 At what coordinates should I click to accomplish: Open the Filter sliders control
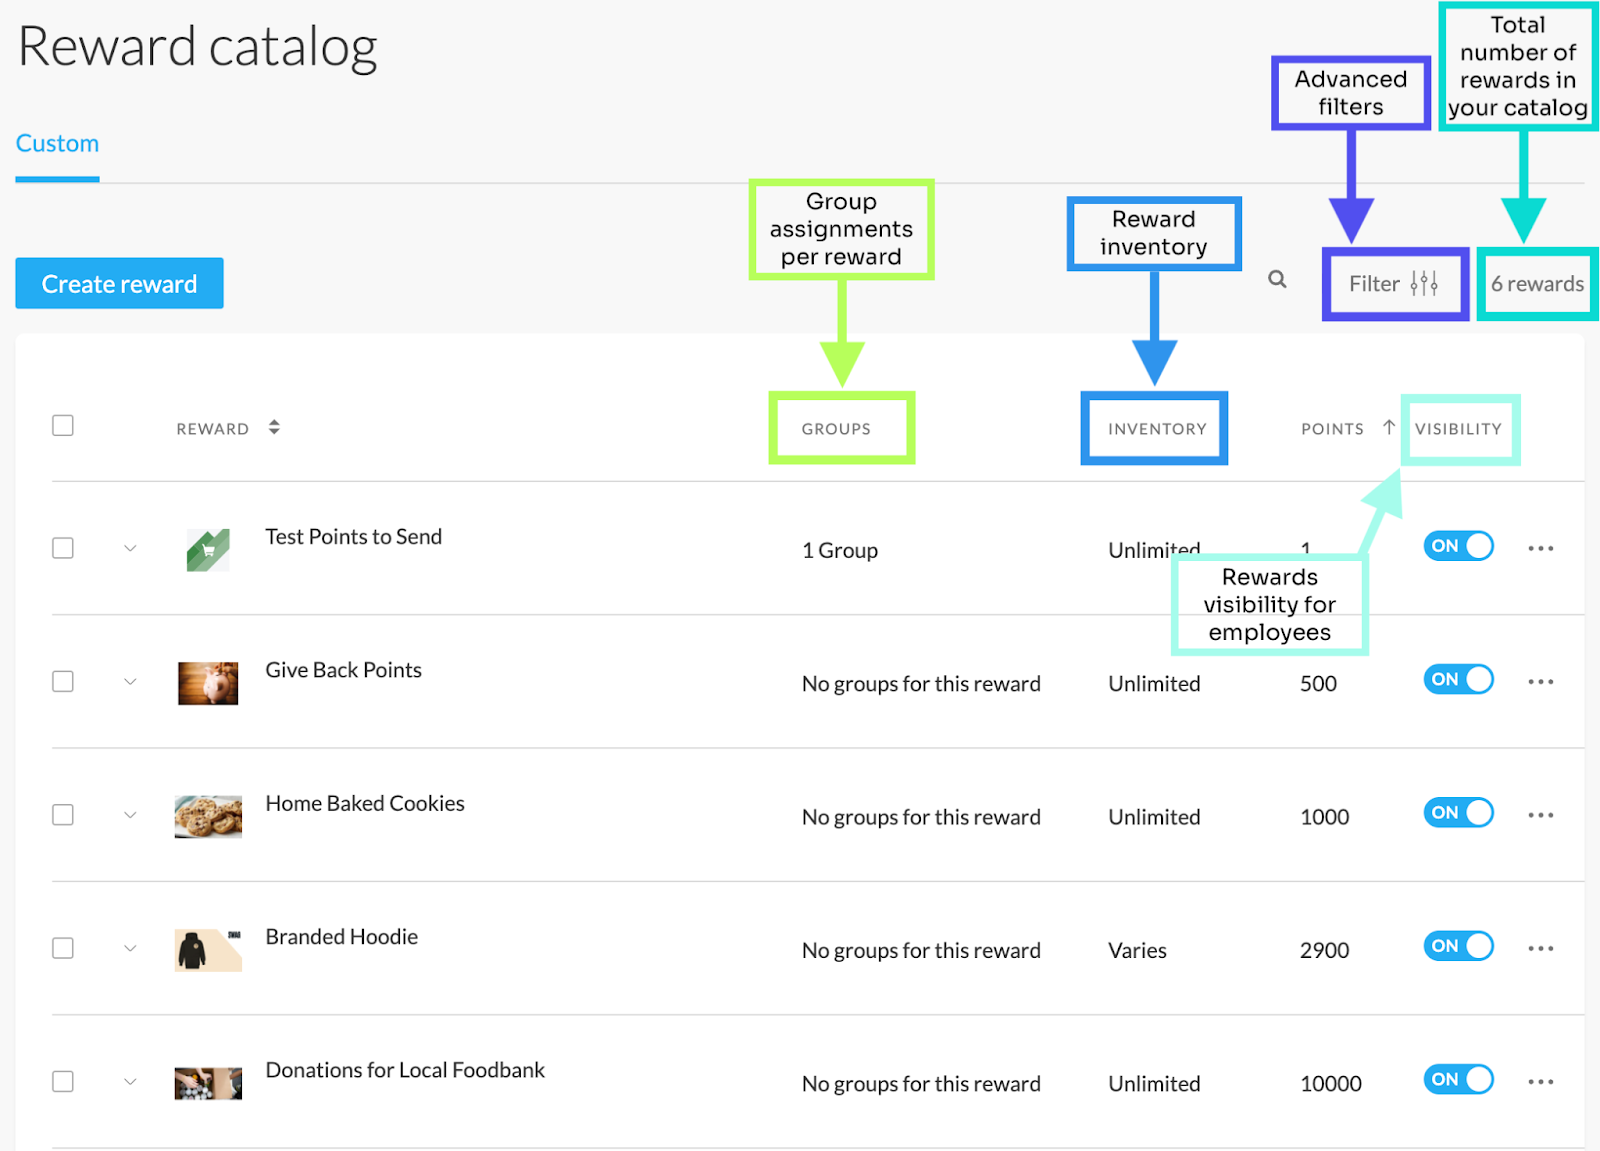(x=1394, y=284)
